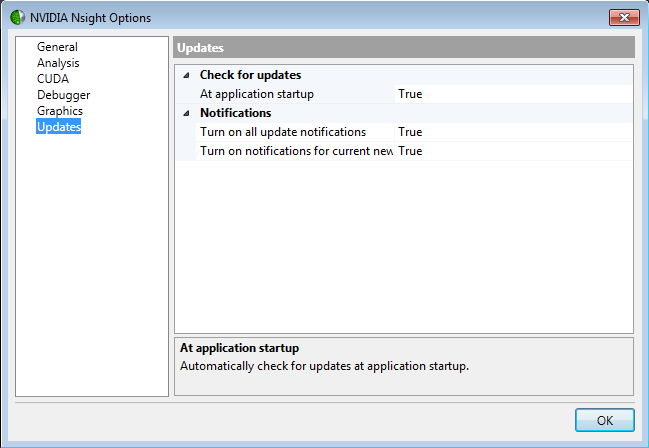Switch to the Graphics settings category
The image size is (649, 448).
60,111
